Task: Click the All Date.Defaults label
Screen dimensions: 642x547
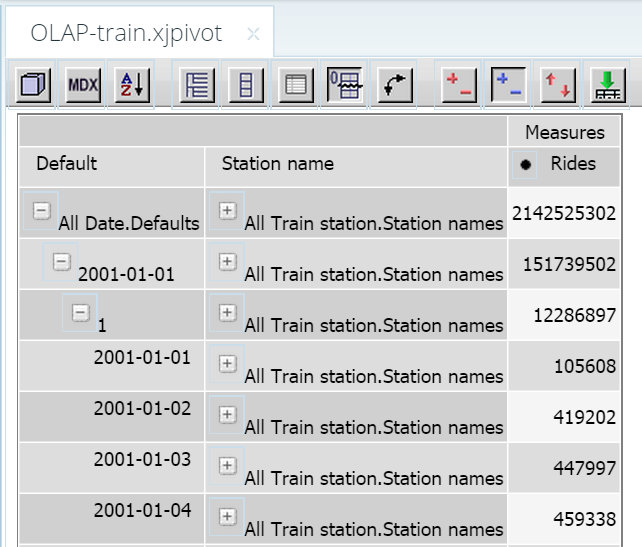Action: (129, 224)
